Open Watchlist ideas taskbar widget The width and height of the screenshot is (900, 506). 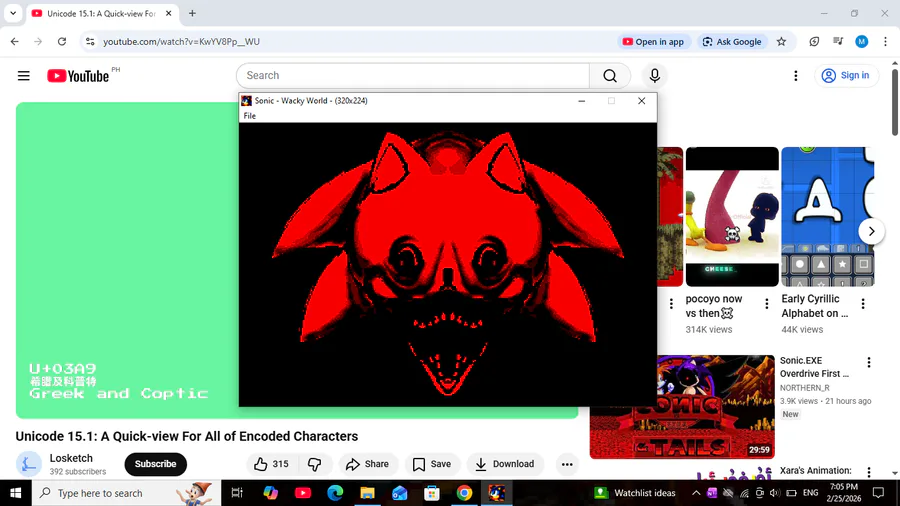pyautogui.click(x=635, y=493)
